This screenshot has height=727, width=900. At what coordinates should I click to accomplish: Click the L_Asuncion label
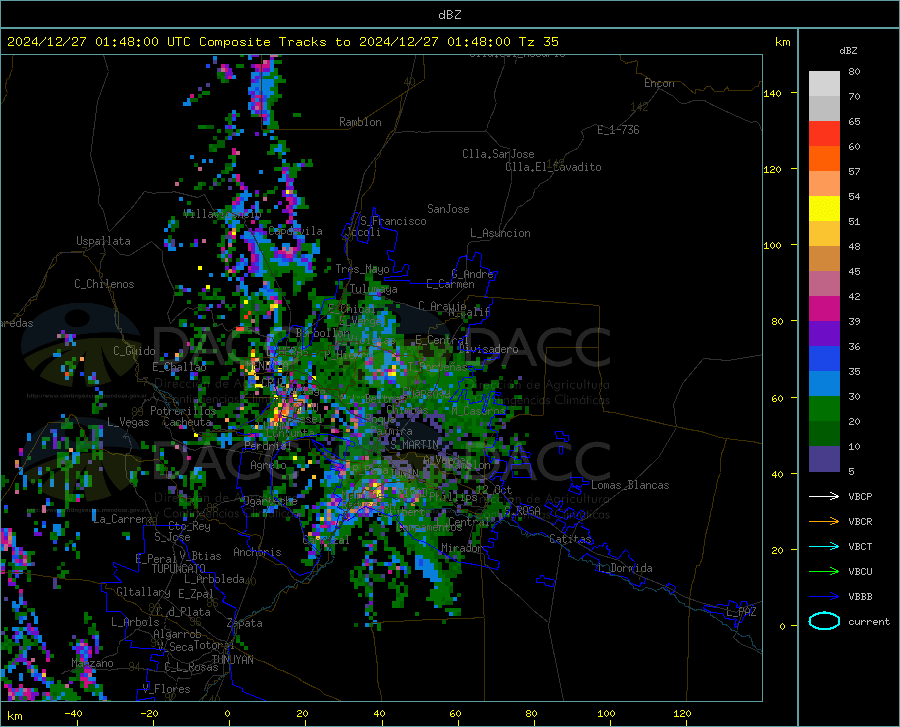[500, 233]
